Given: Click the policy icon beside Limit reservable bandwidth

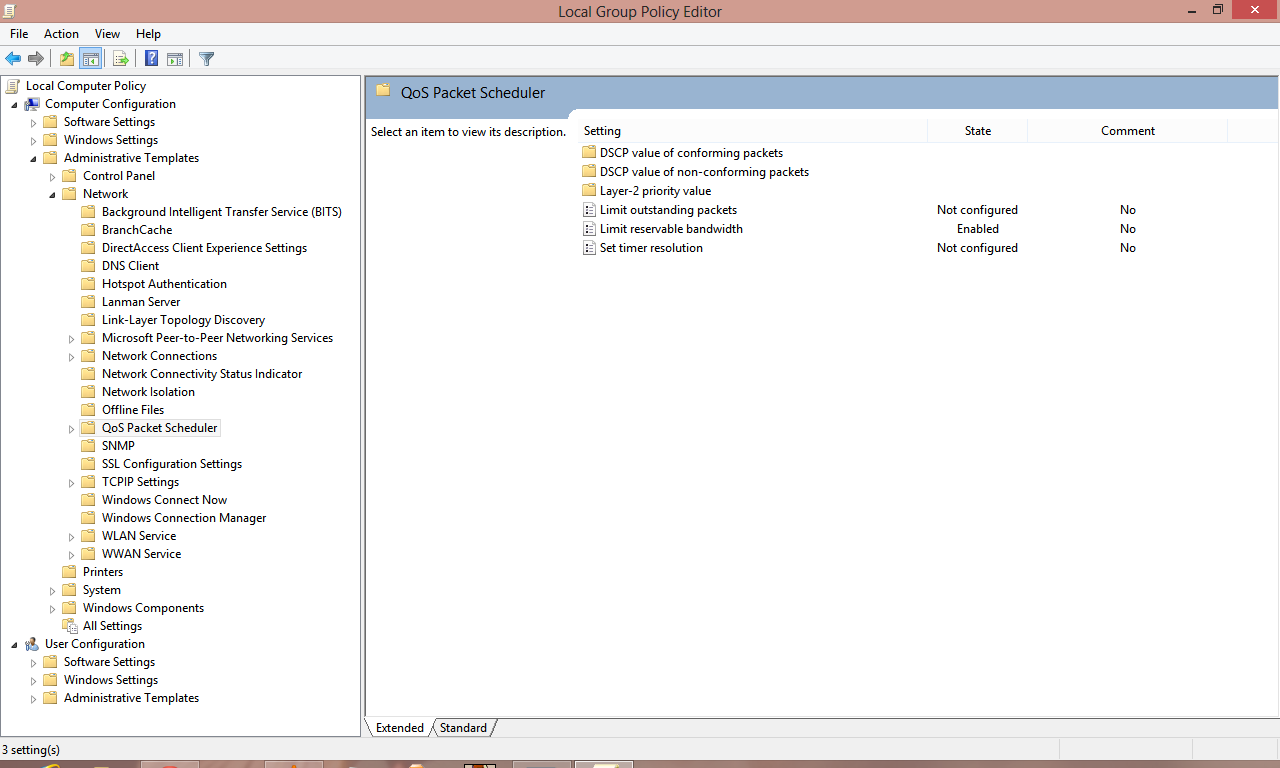Looking at the screenshot, I should [589, 229].
